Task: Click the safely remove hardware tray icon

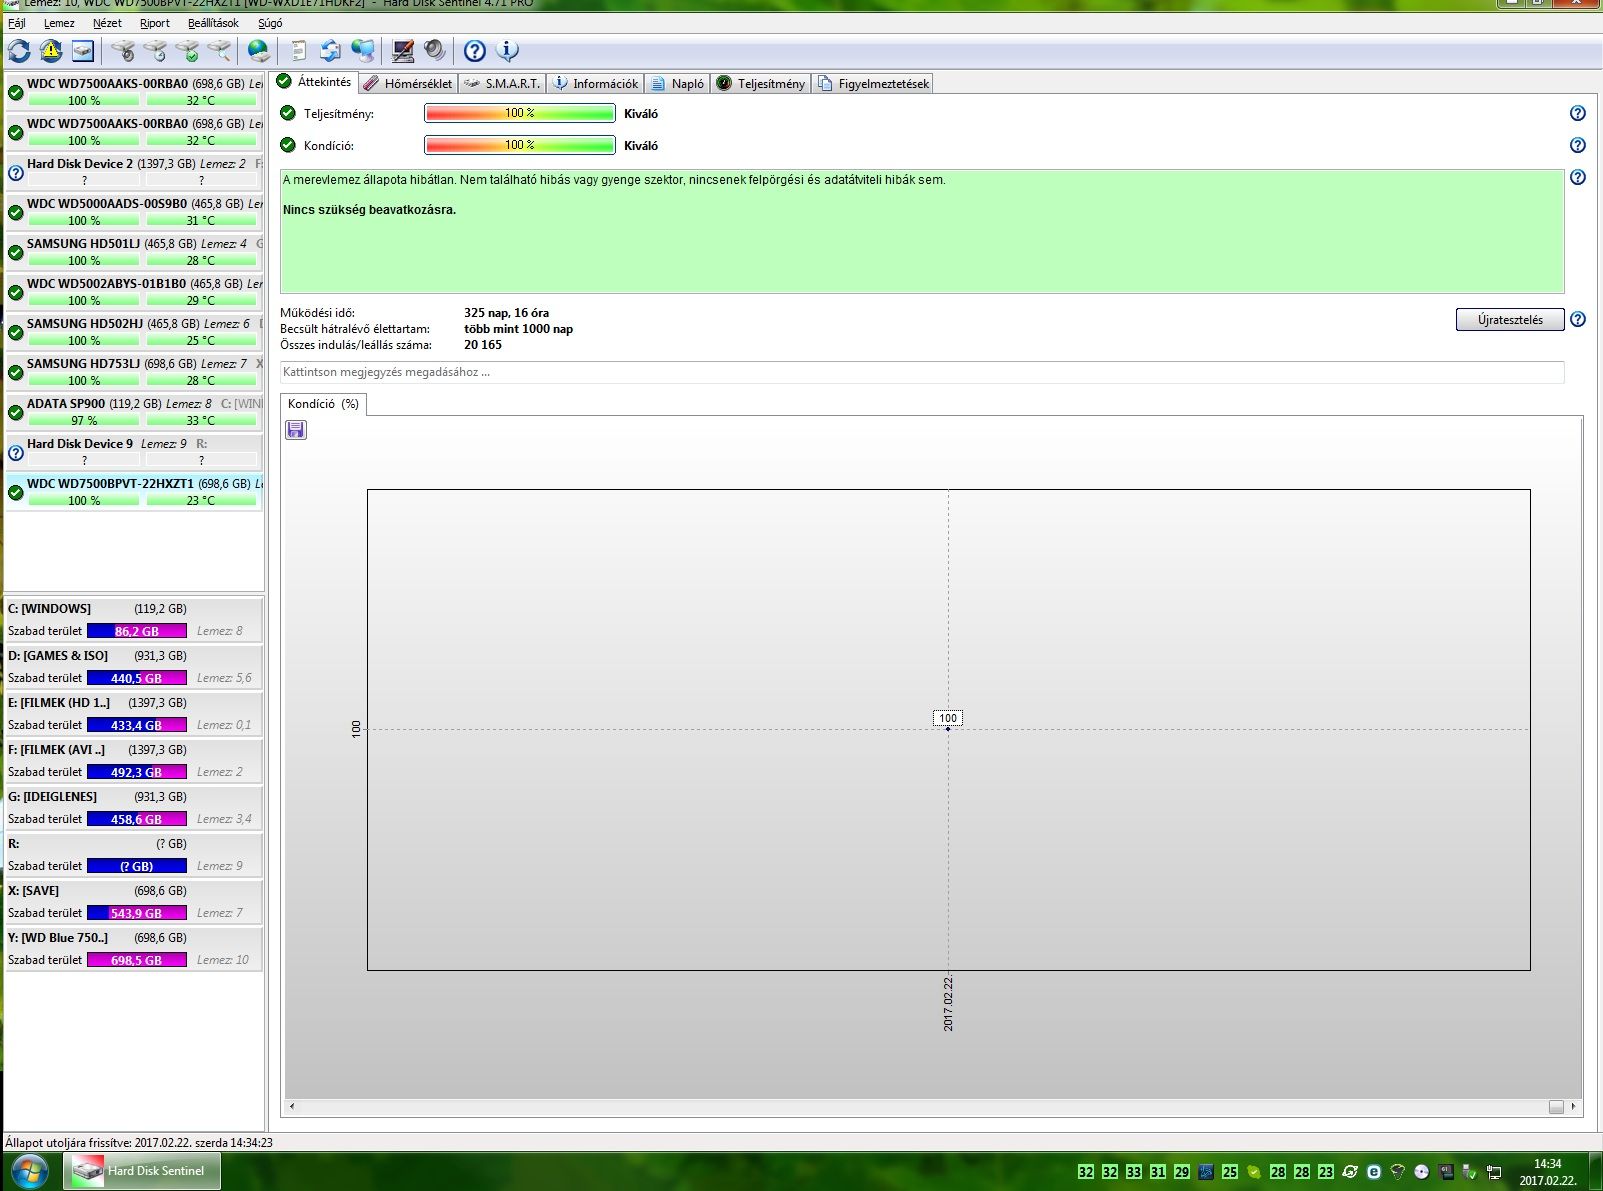Action: click(1470, 1172)
